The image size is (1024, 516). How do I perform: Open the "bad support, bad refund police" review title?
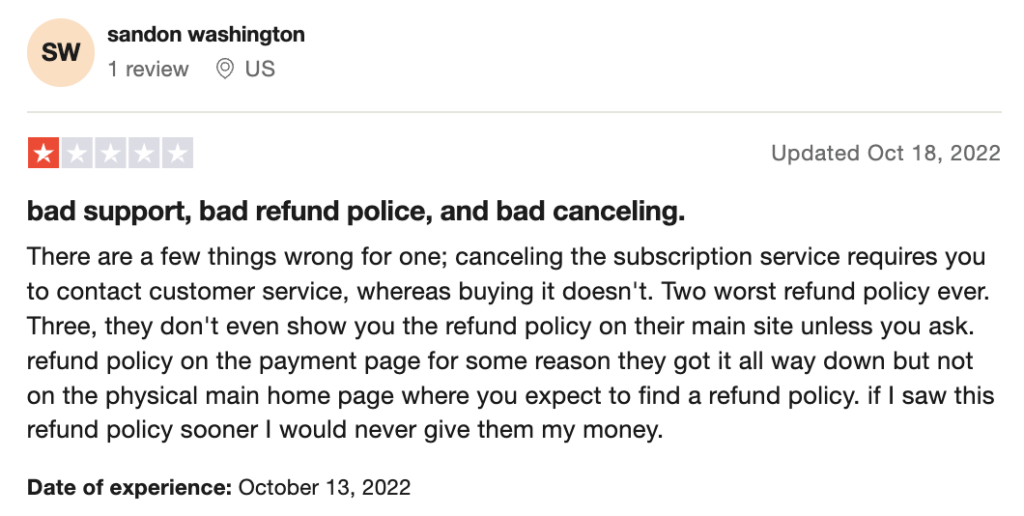tap(356, 212)
